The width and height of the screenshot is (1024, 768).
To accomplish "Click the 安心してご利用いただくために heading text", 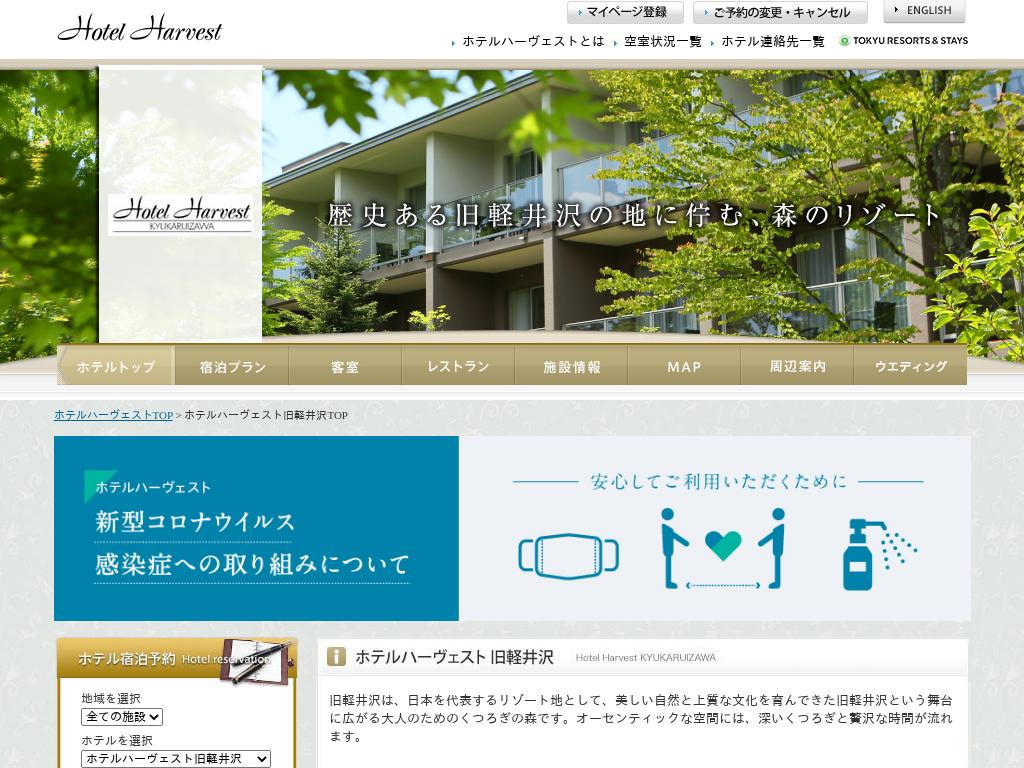I will tap(718, 481).
